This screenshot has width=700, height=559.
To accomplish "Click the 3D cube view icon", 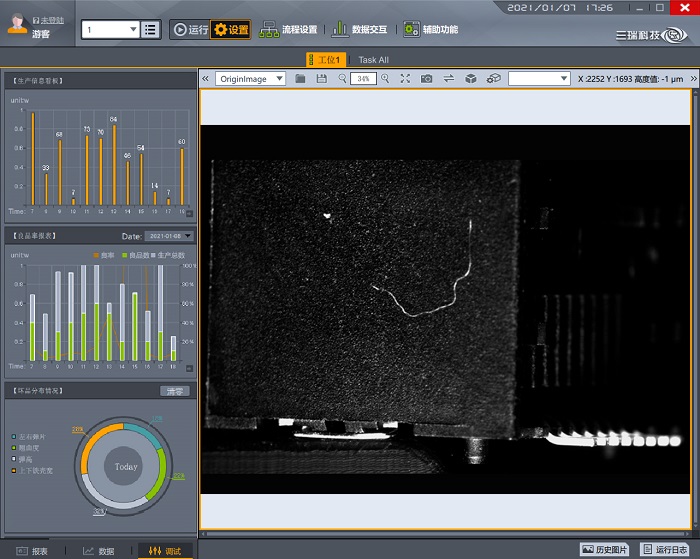I will (x=471, y=78).
